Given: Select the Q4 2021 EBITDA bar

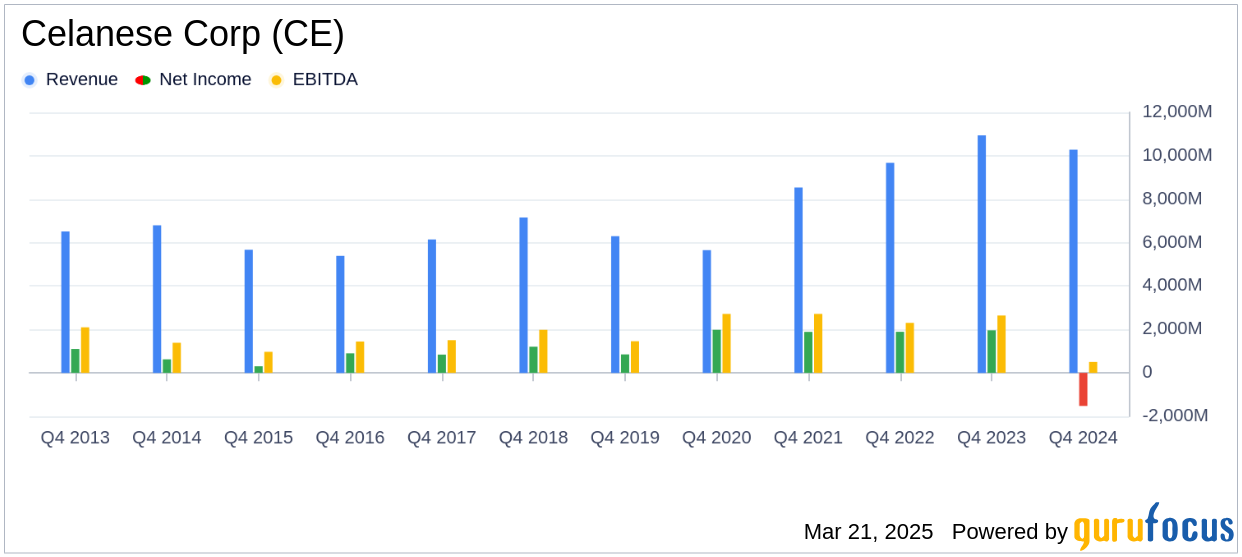Looking at the screenshot, I should (818, 343).
